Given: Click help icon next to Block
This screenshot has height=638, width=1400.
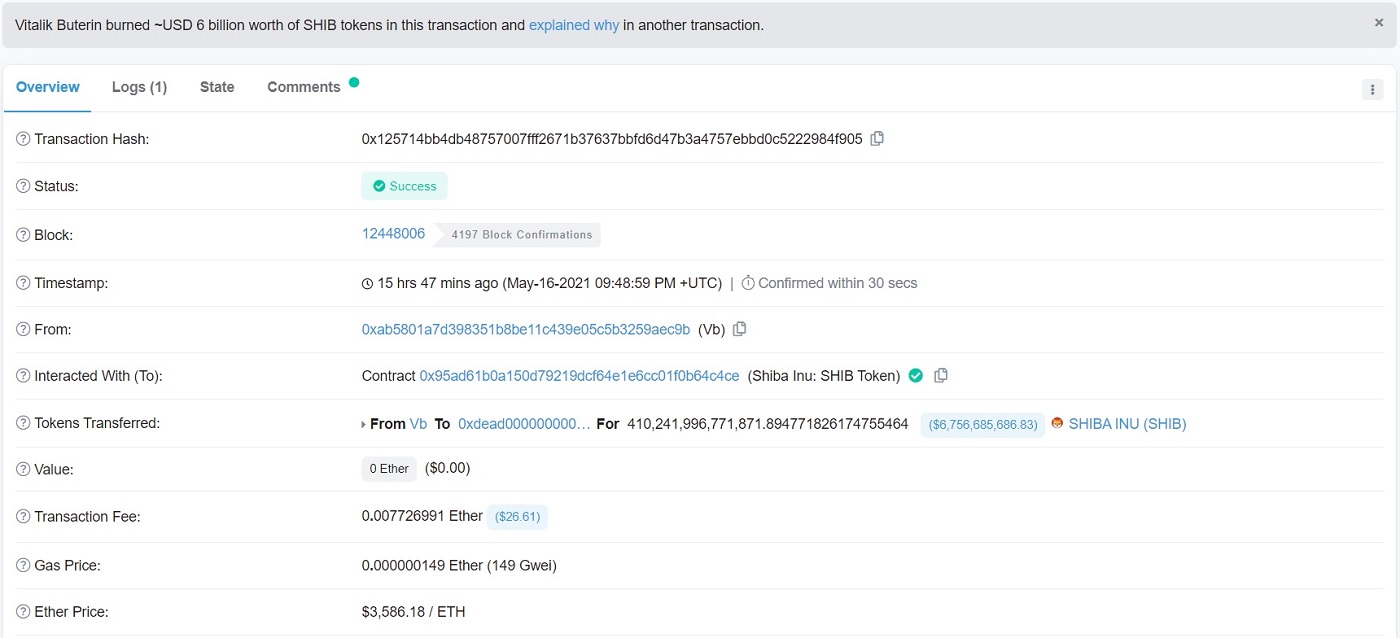Looking at the screenshot, I should 23,235.
